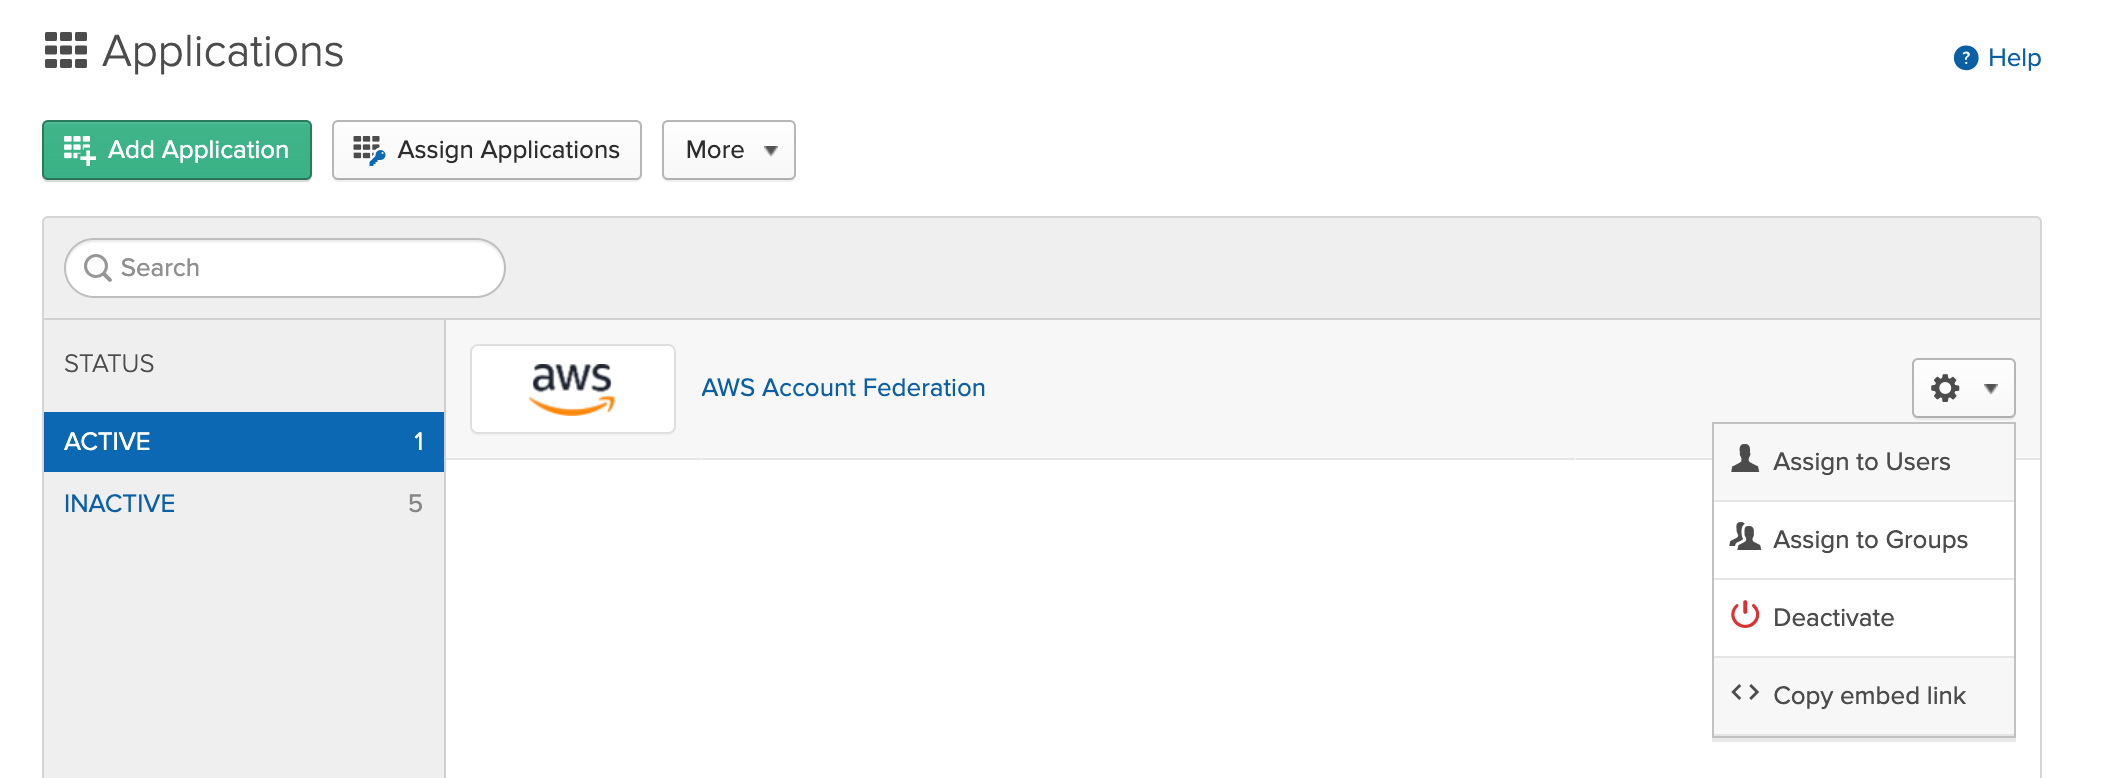This screenshot has width=2116, height=778.
Task: Open the More dropdown menu
Action: coord(728,150)
